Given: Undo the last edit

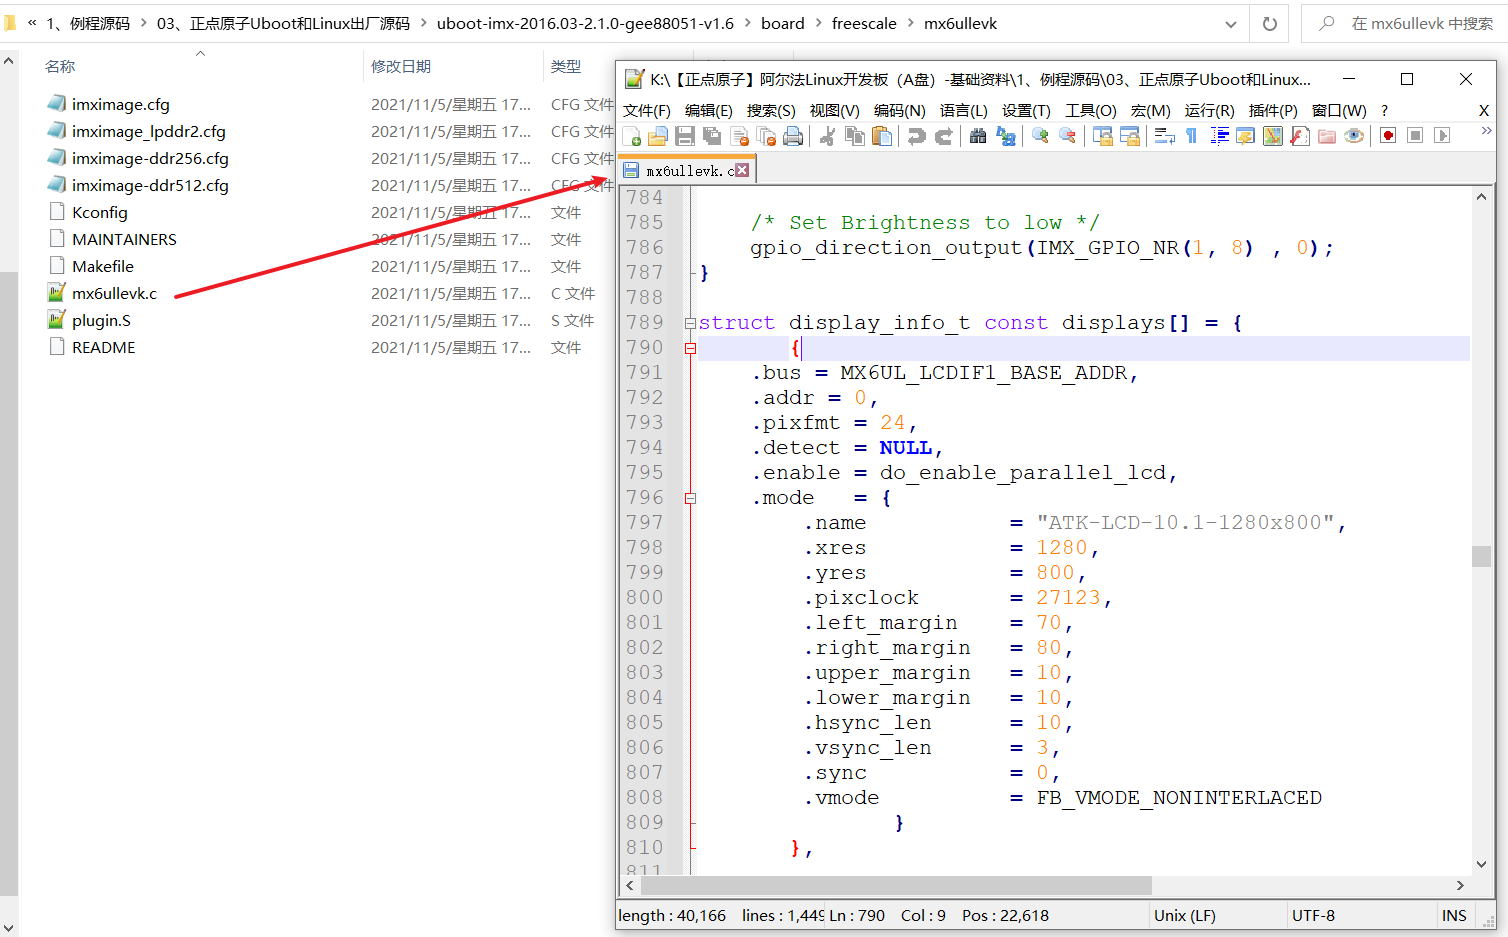Looking at the screenshot, I should 916,136.
